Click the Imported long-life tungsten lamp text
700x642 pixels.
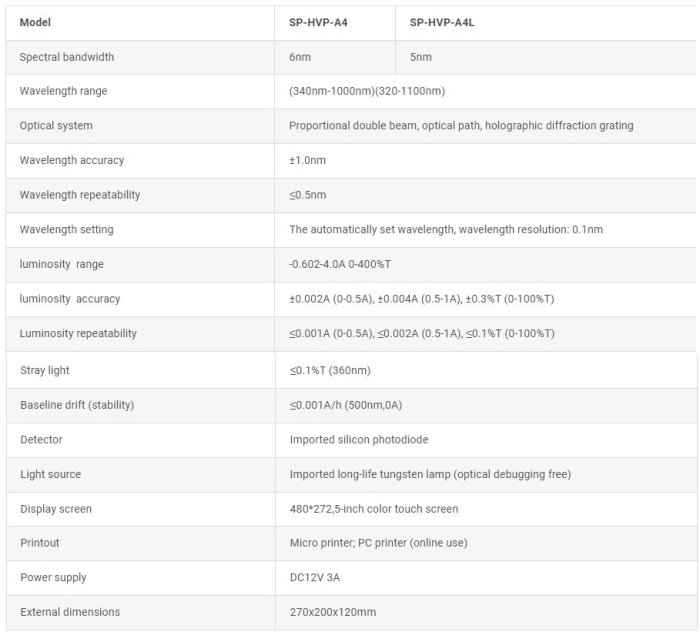click(430, 474)
